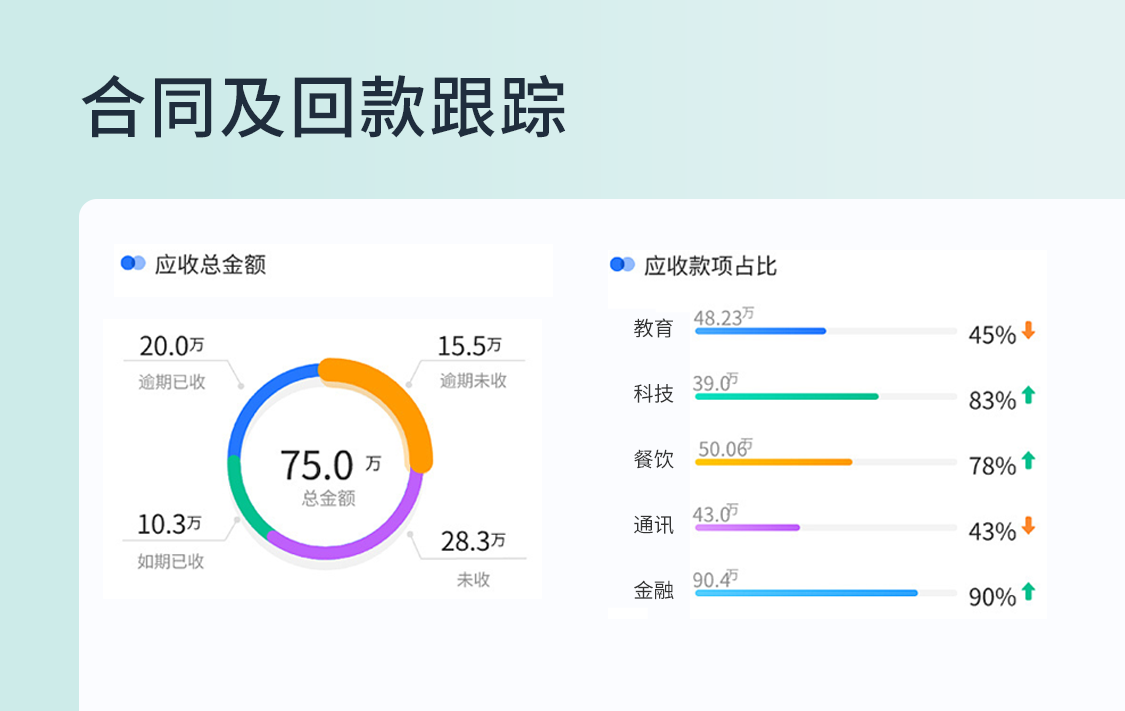
Task: Click the blue dot icon beside 应收总金额
Action: (130, 264)
